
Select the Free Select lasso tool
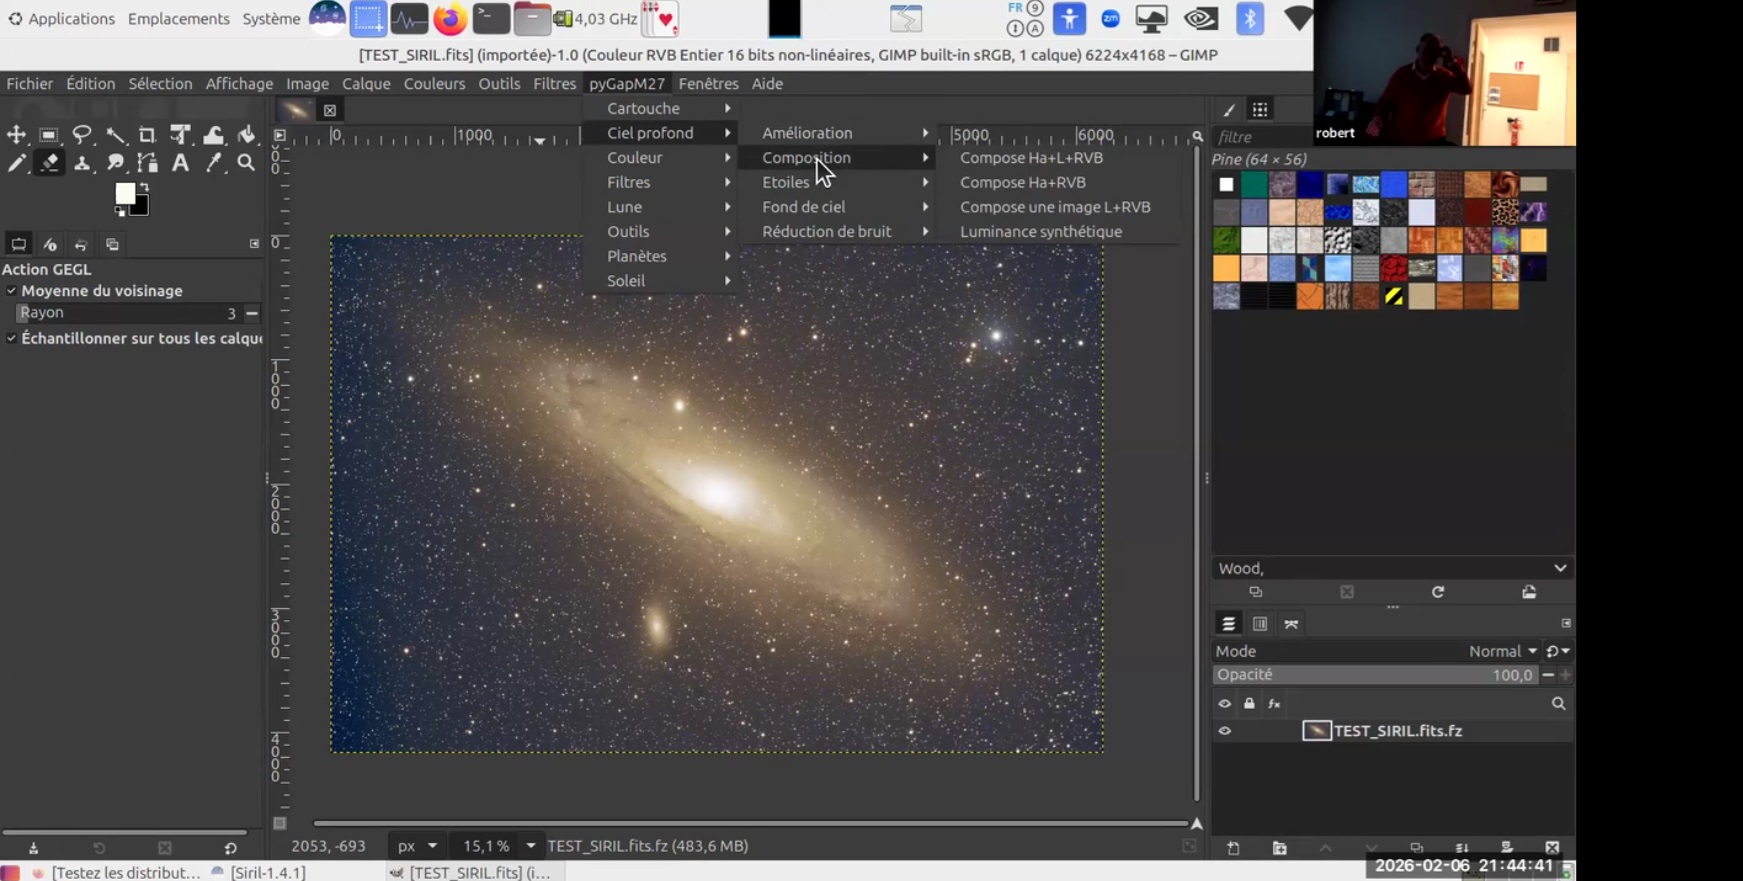click(x=82, y=135)
